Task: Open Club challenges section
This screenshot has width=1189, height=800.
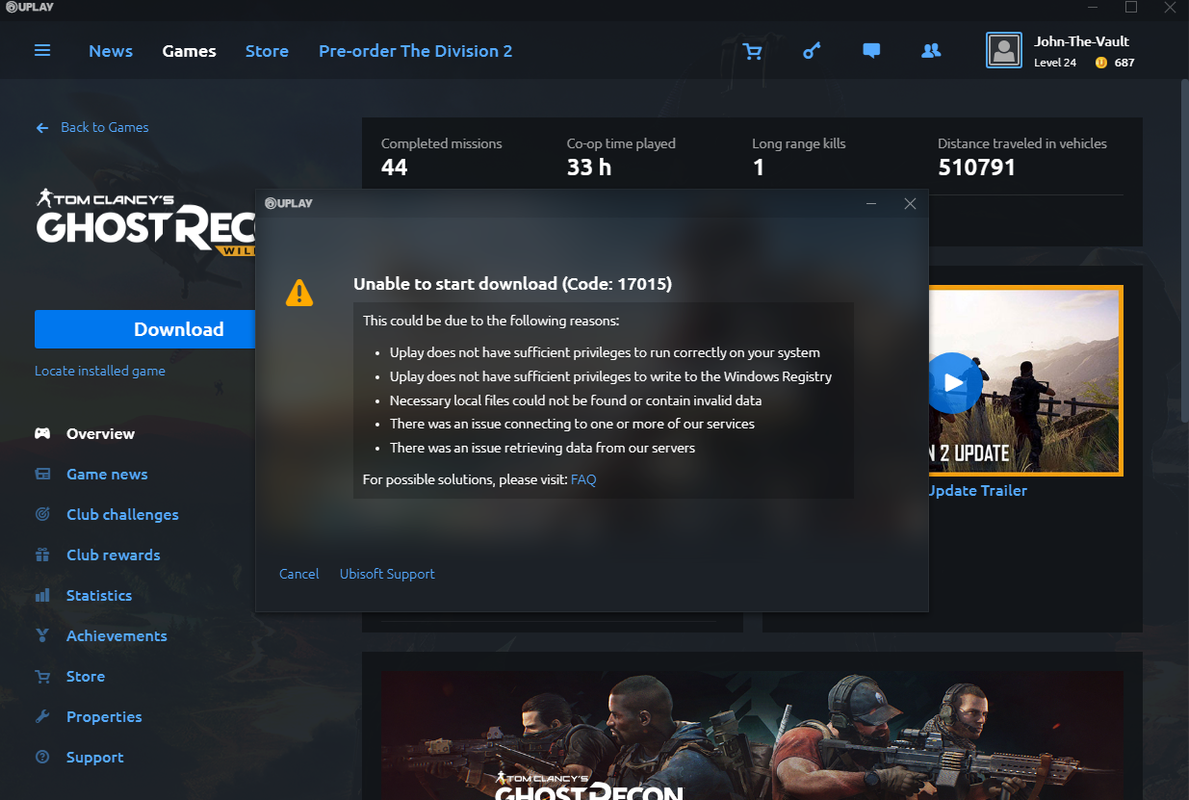Action: click(122, 514)
